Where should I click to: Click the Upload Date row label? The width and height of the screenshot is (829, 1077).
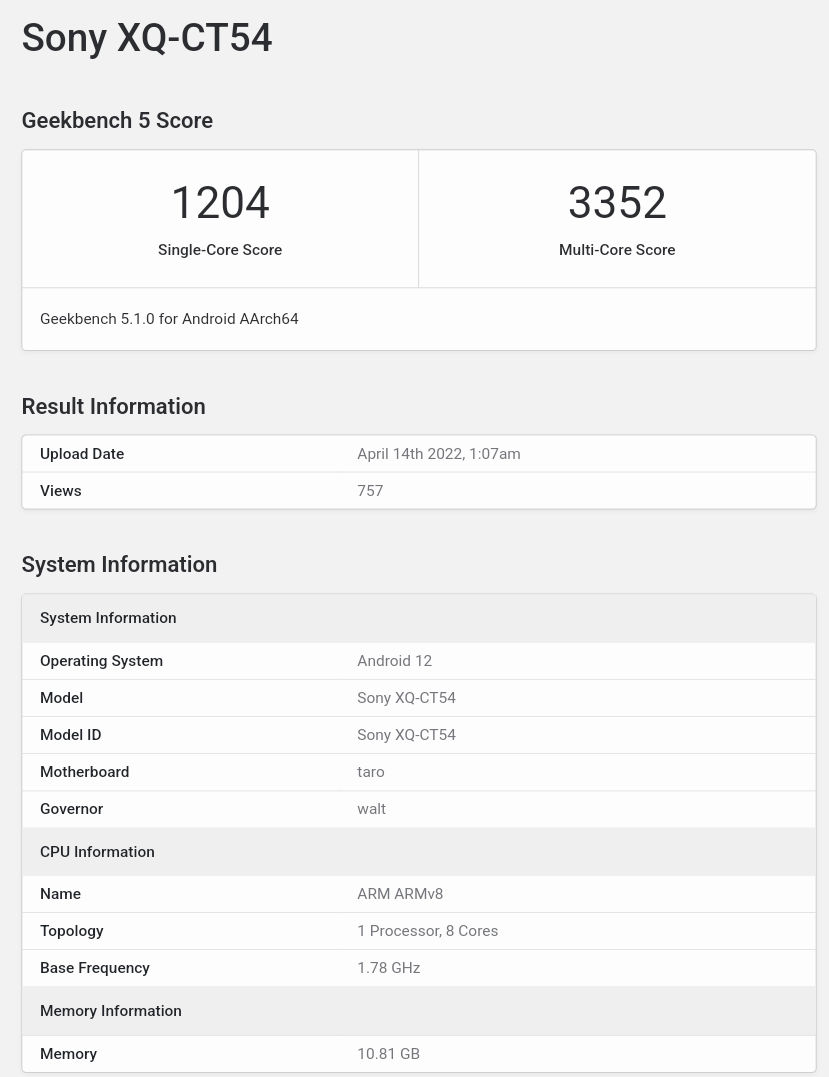click(82, 454)
